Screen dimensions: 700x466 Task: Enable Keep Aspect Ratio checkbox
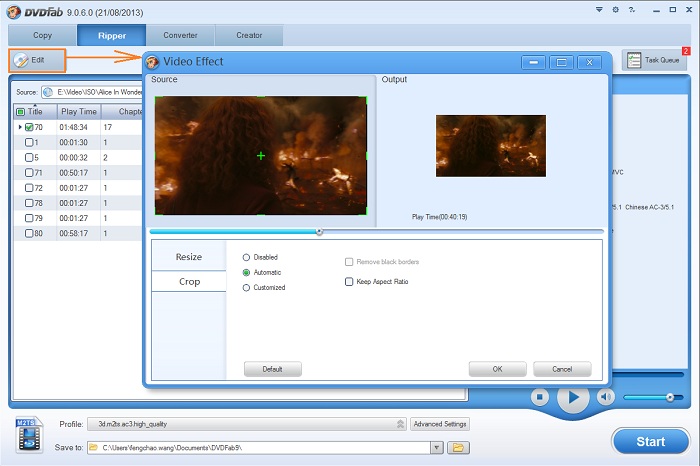coord(349,282)
